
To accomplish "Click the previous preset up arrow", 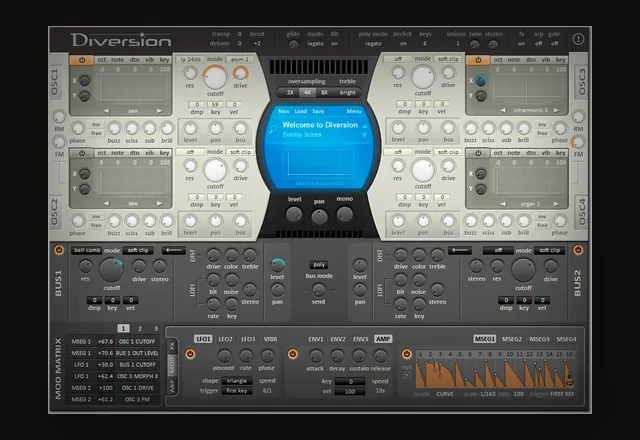I will click(x=364, y=125).
